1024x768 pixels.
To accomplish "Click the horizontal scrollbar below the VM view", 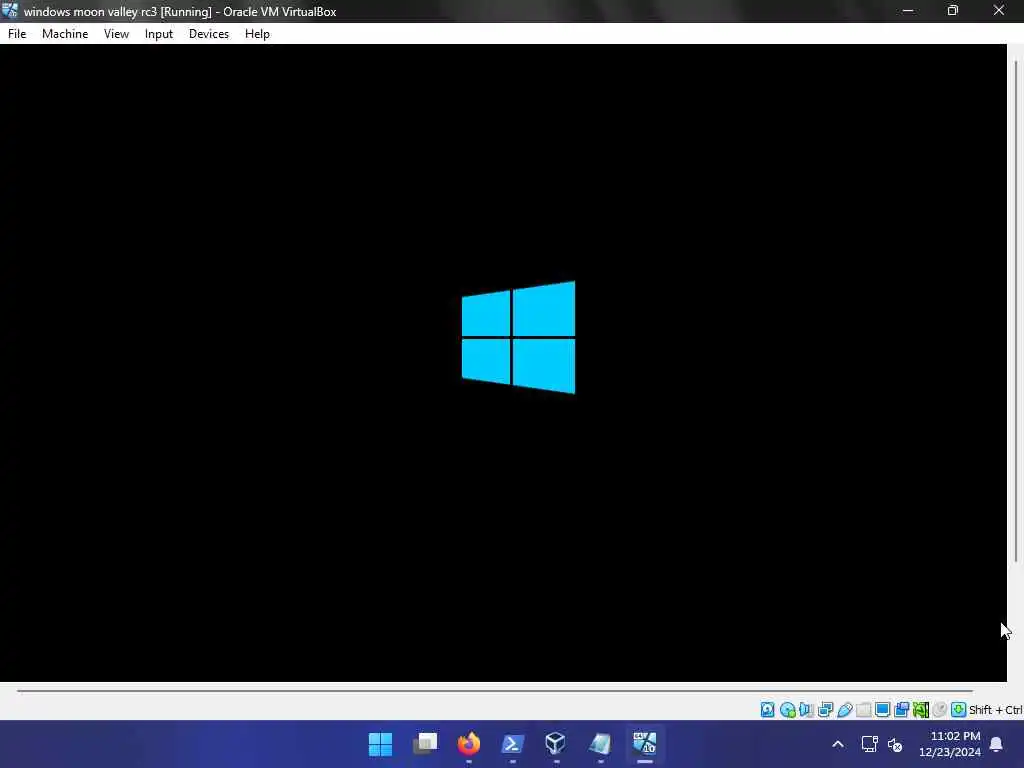I will point(495,690).
